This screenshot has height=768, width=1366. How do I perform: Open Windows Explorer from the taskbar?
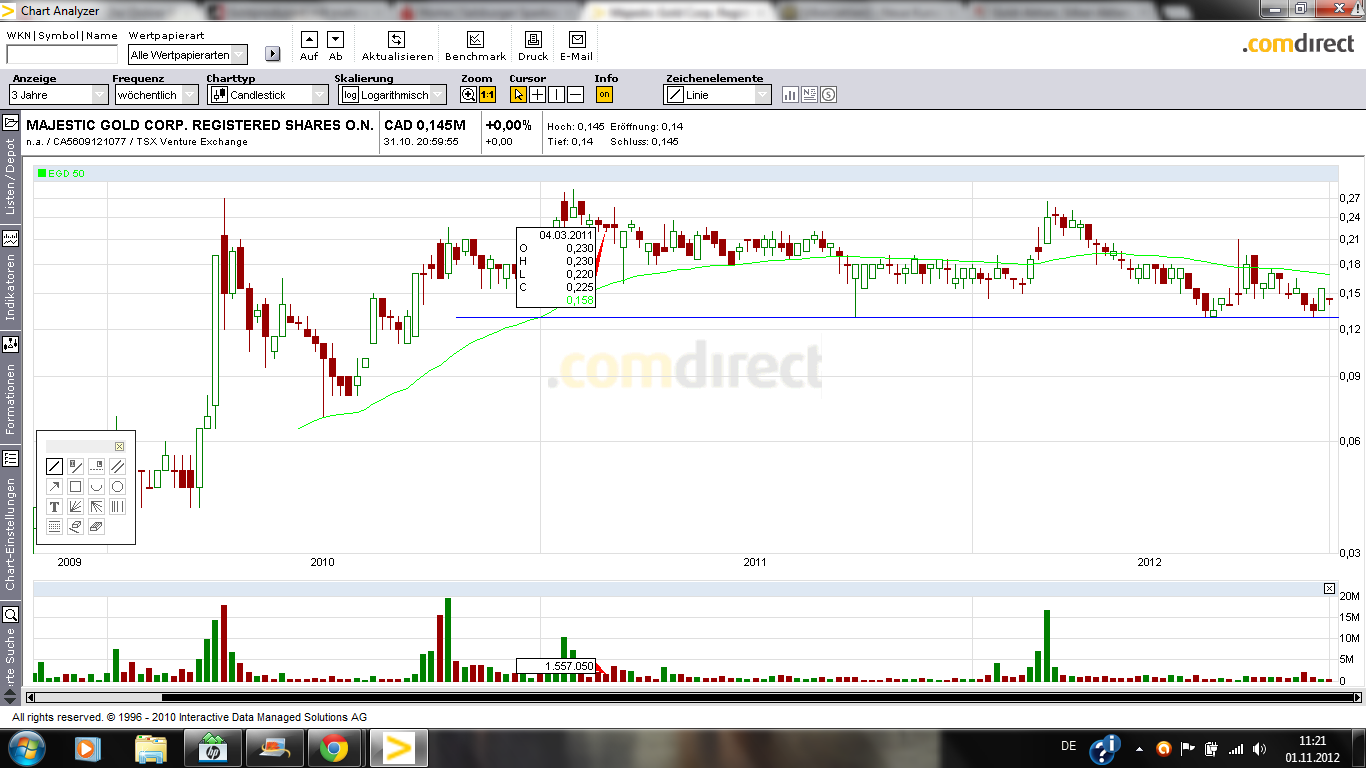(x=151, y=748)
